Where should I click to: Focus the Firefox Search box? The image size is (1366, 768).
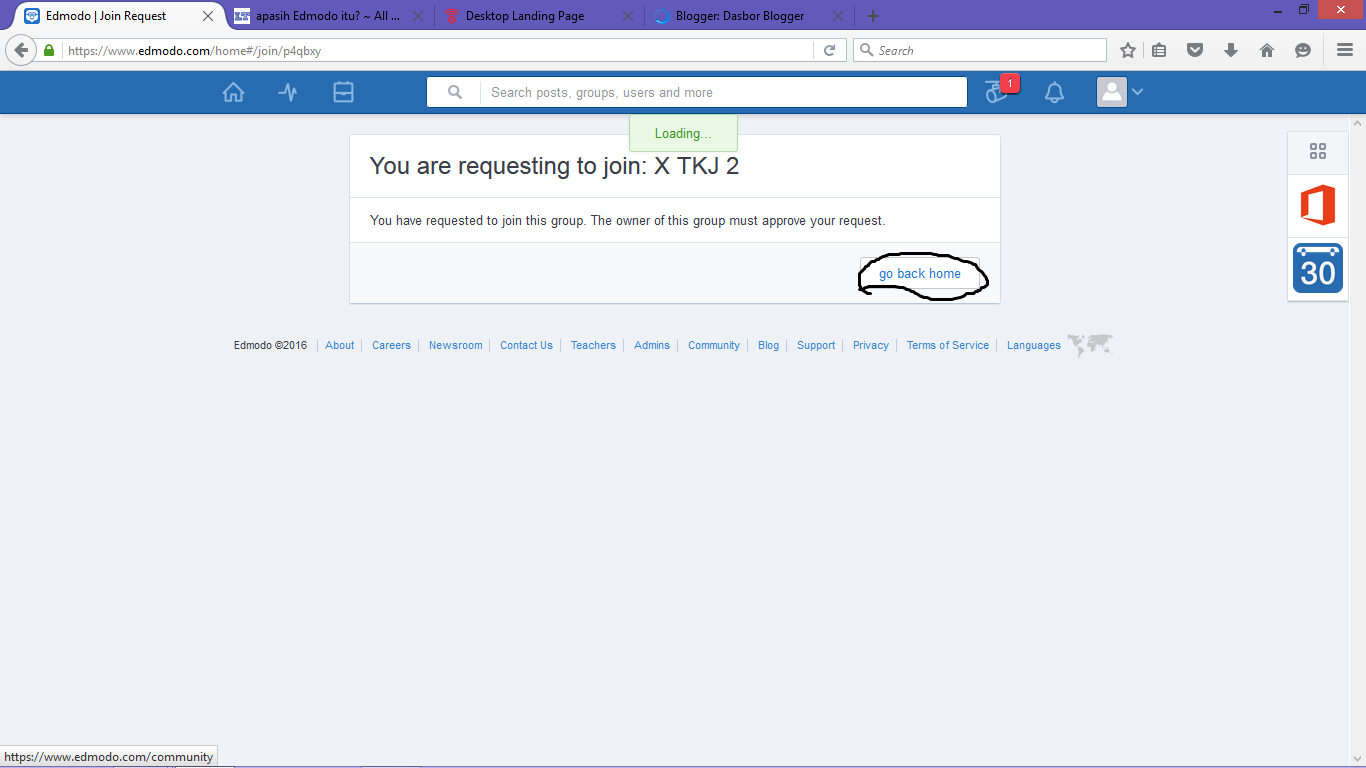click(x=980, y=50)
